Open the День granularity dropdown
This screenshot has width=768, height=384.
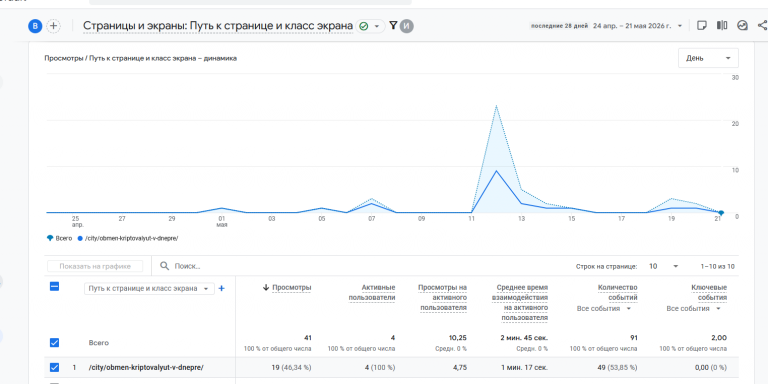708,58
